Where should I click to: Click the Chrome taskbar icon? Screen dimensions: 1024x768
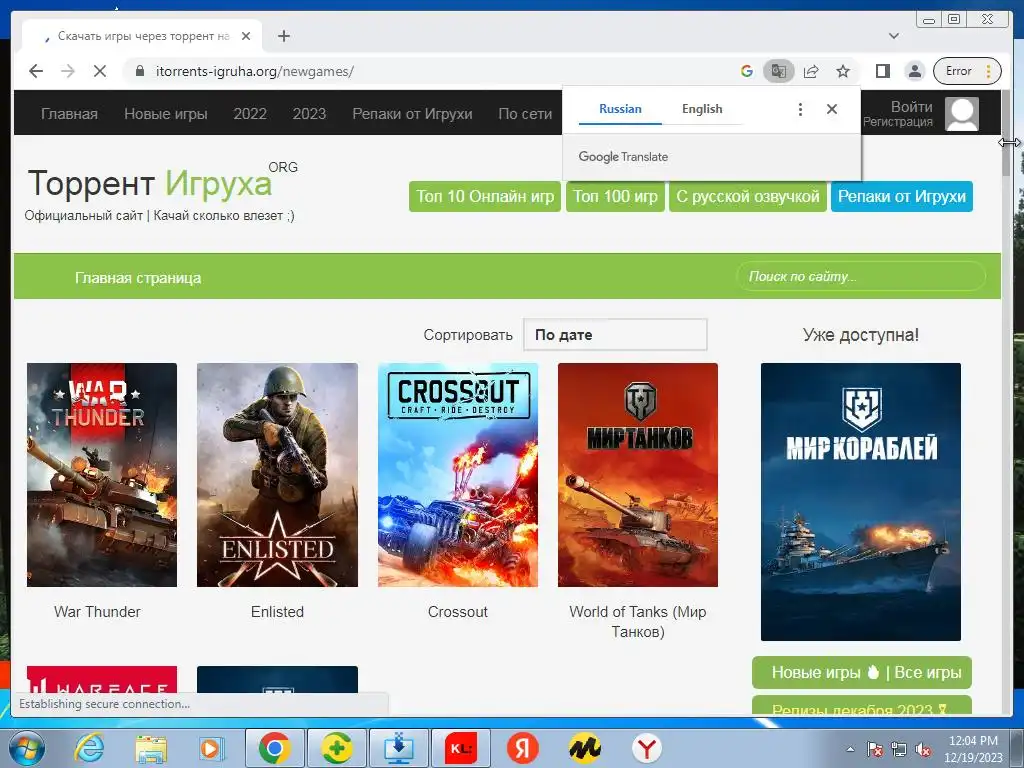274,748
